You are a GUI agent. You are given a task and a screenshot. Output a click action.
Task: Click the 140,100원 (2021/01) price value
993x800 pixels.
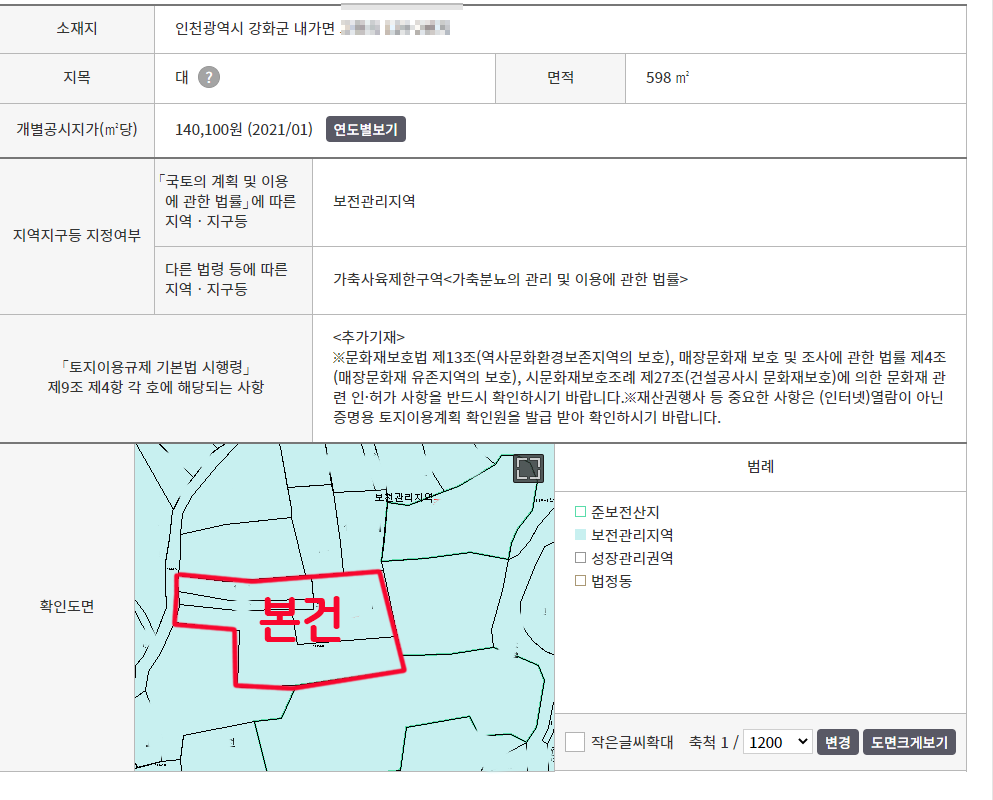pyautogui.click(x=244, y=130)
